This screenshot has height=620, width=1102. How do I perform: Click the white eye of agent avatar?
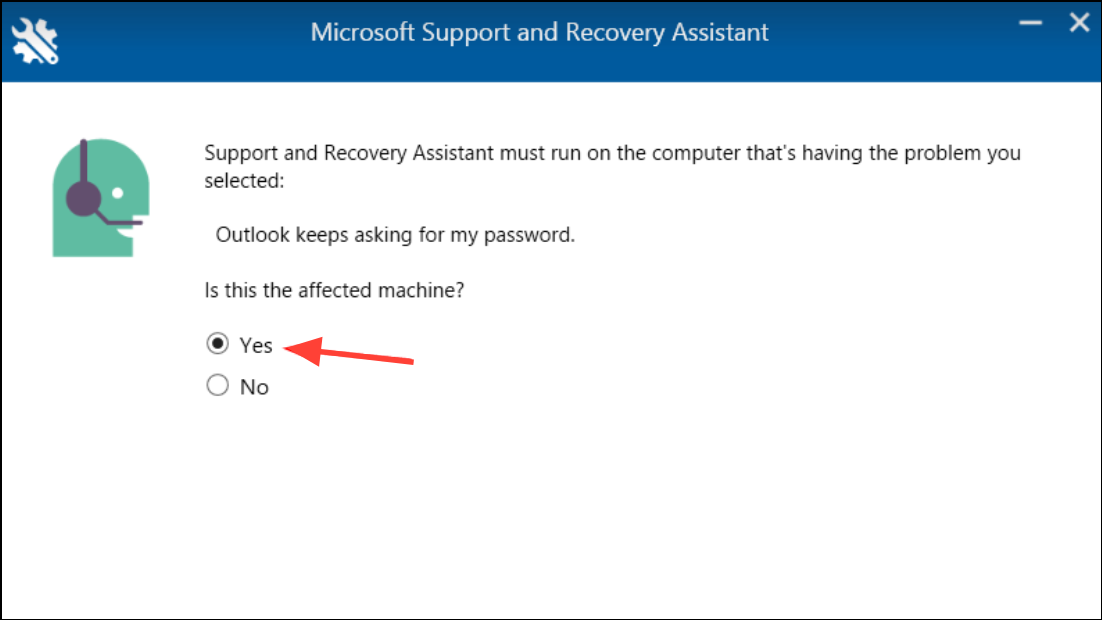tap(117, 193)
